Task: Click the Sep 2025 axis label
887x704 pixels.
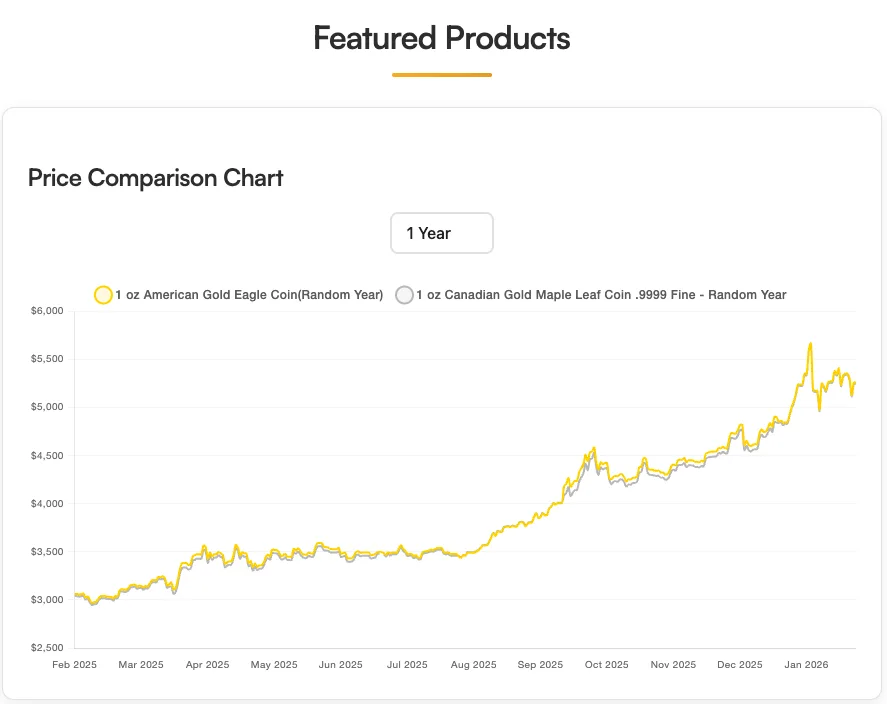Action: tap(540, 664)
